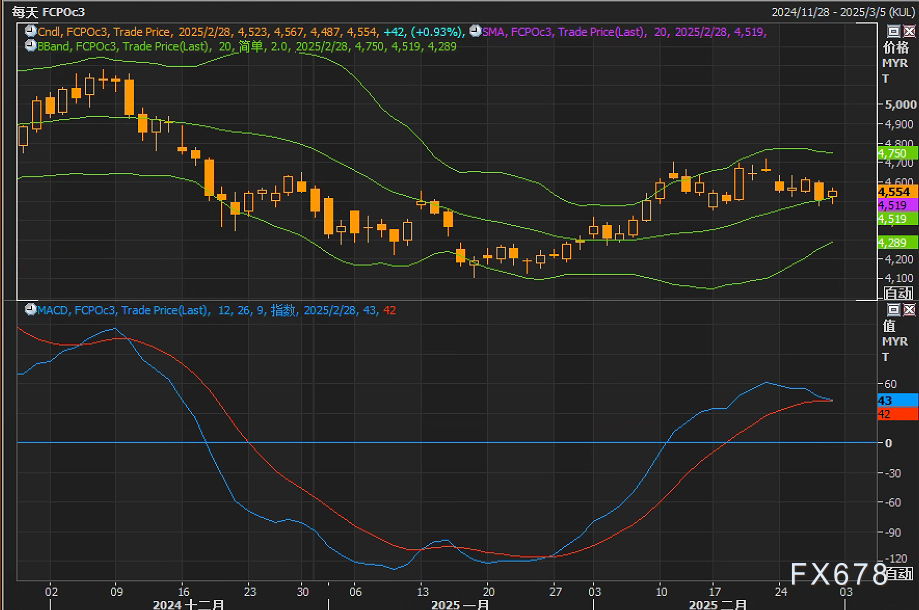Click the magenta 4,519 SMA value tag

point(893,204)
